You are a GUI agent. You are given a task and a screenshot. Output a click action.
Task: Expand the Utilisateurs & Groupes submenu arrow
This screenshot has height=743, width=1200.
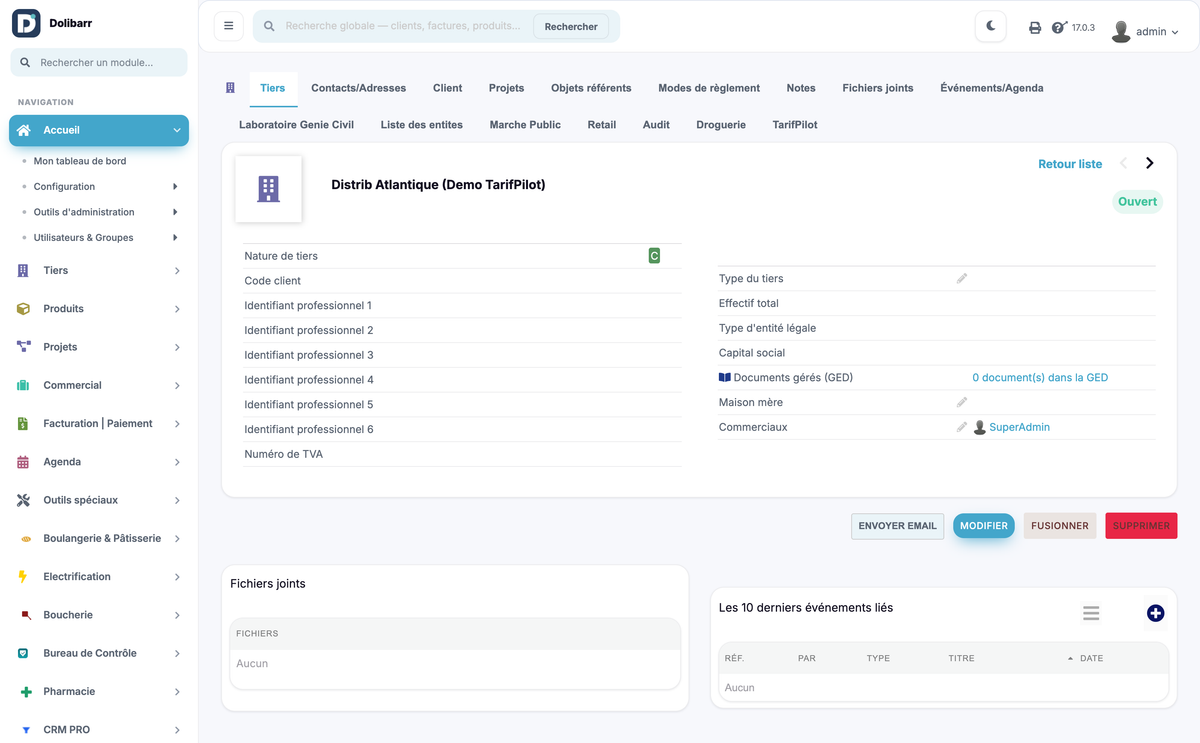click(x=175, y=238)
